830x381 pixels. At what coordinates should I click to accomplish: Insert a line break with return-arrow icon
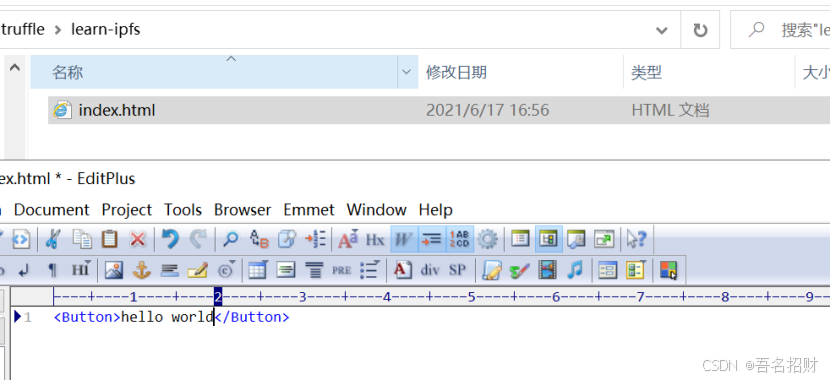click(x=23, y=270)
